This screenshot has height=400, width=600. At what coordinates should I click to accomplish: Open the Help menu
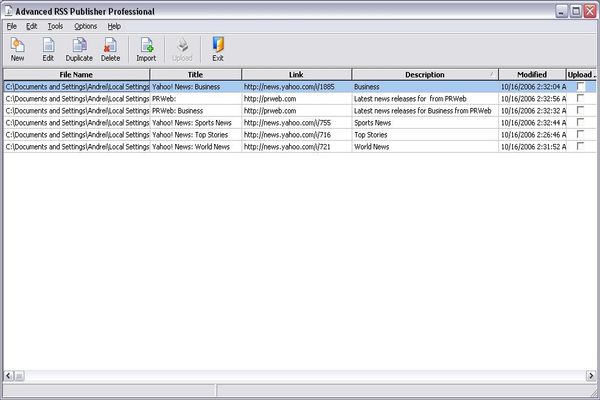114,26
